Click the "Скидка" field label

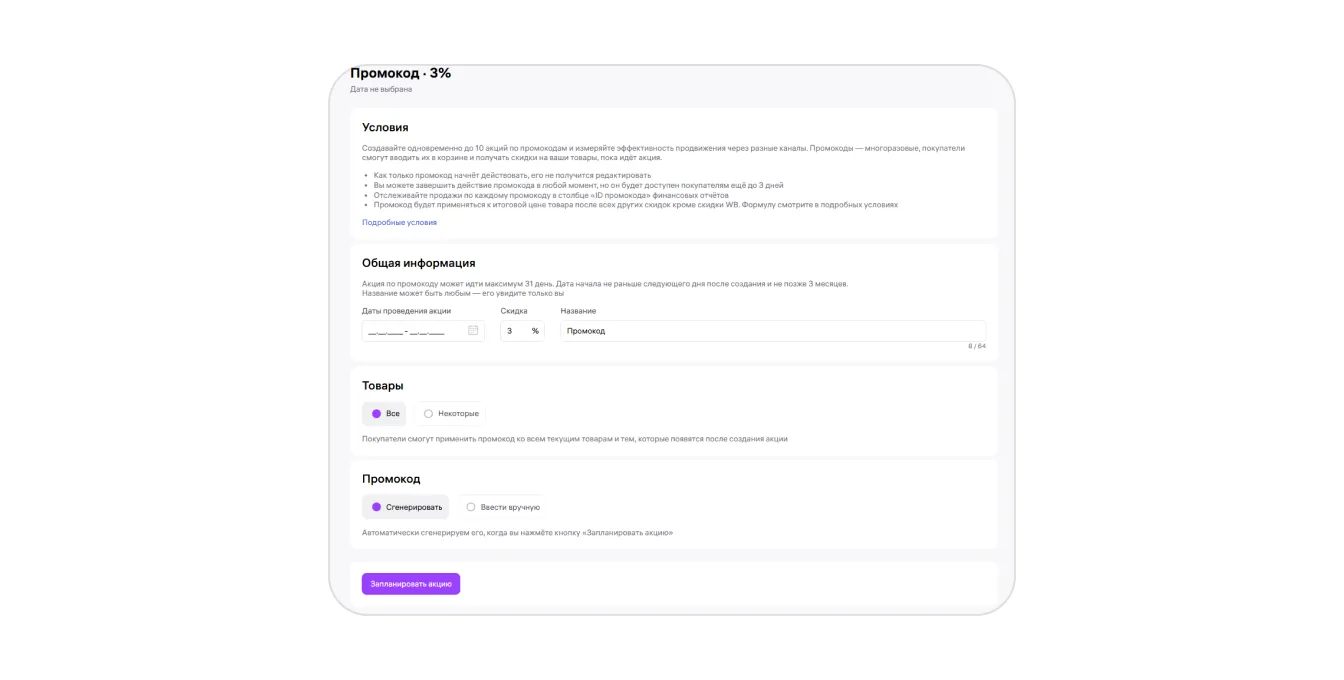click(x=514, y=311)
